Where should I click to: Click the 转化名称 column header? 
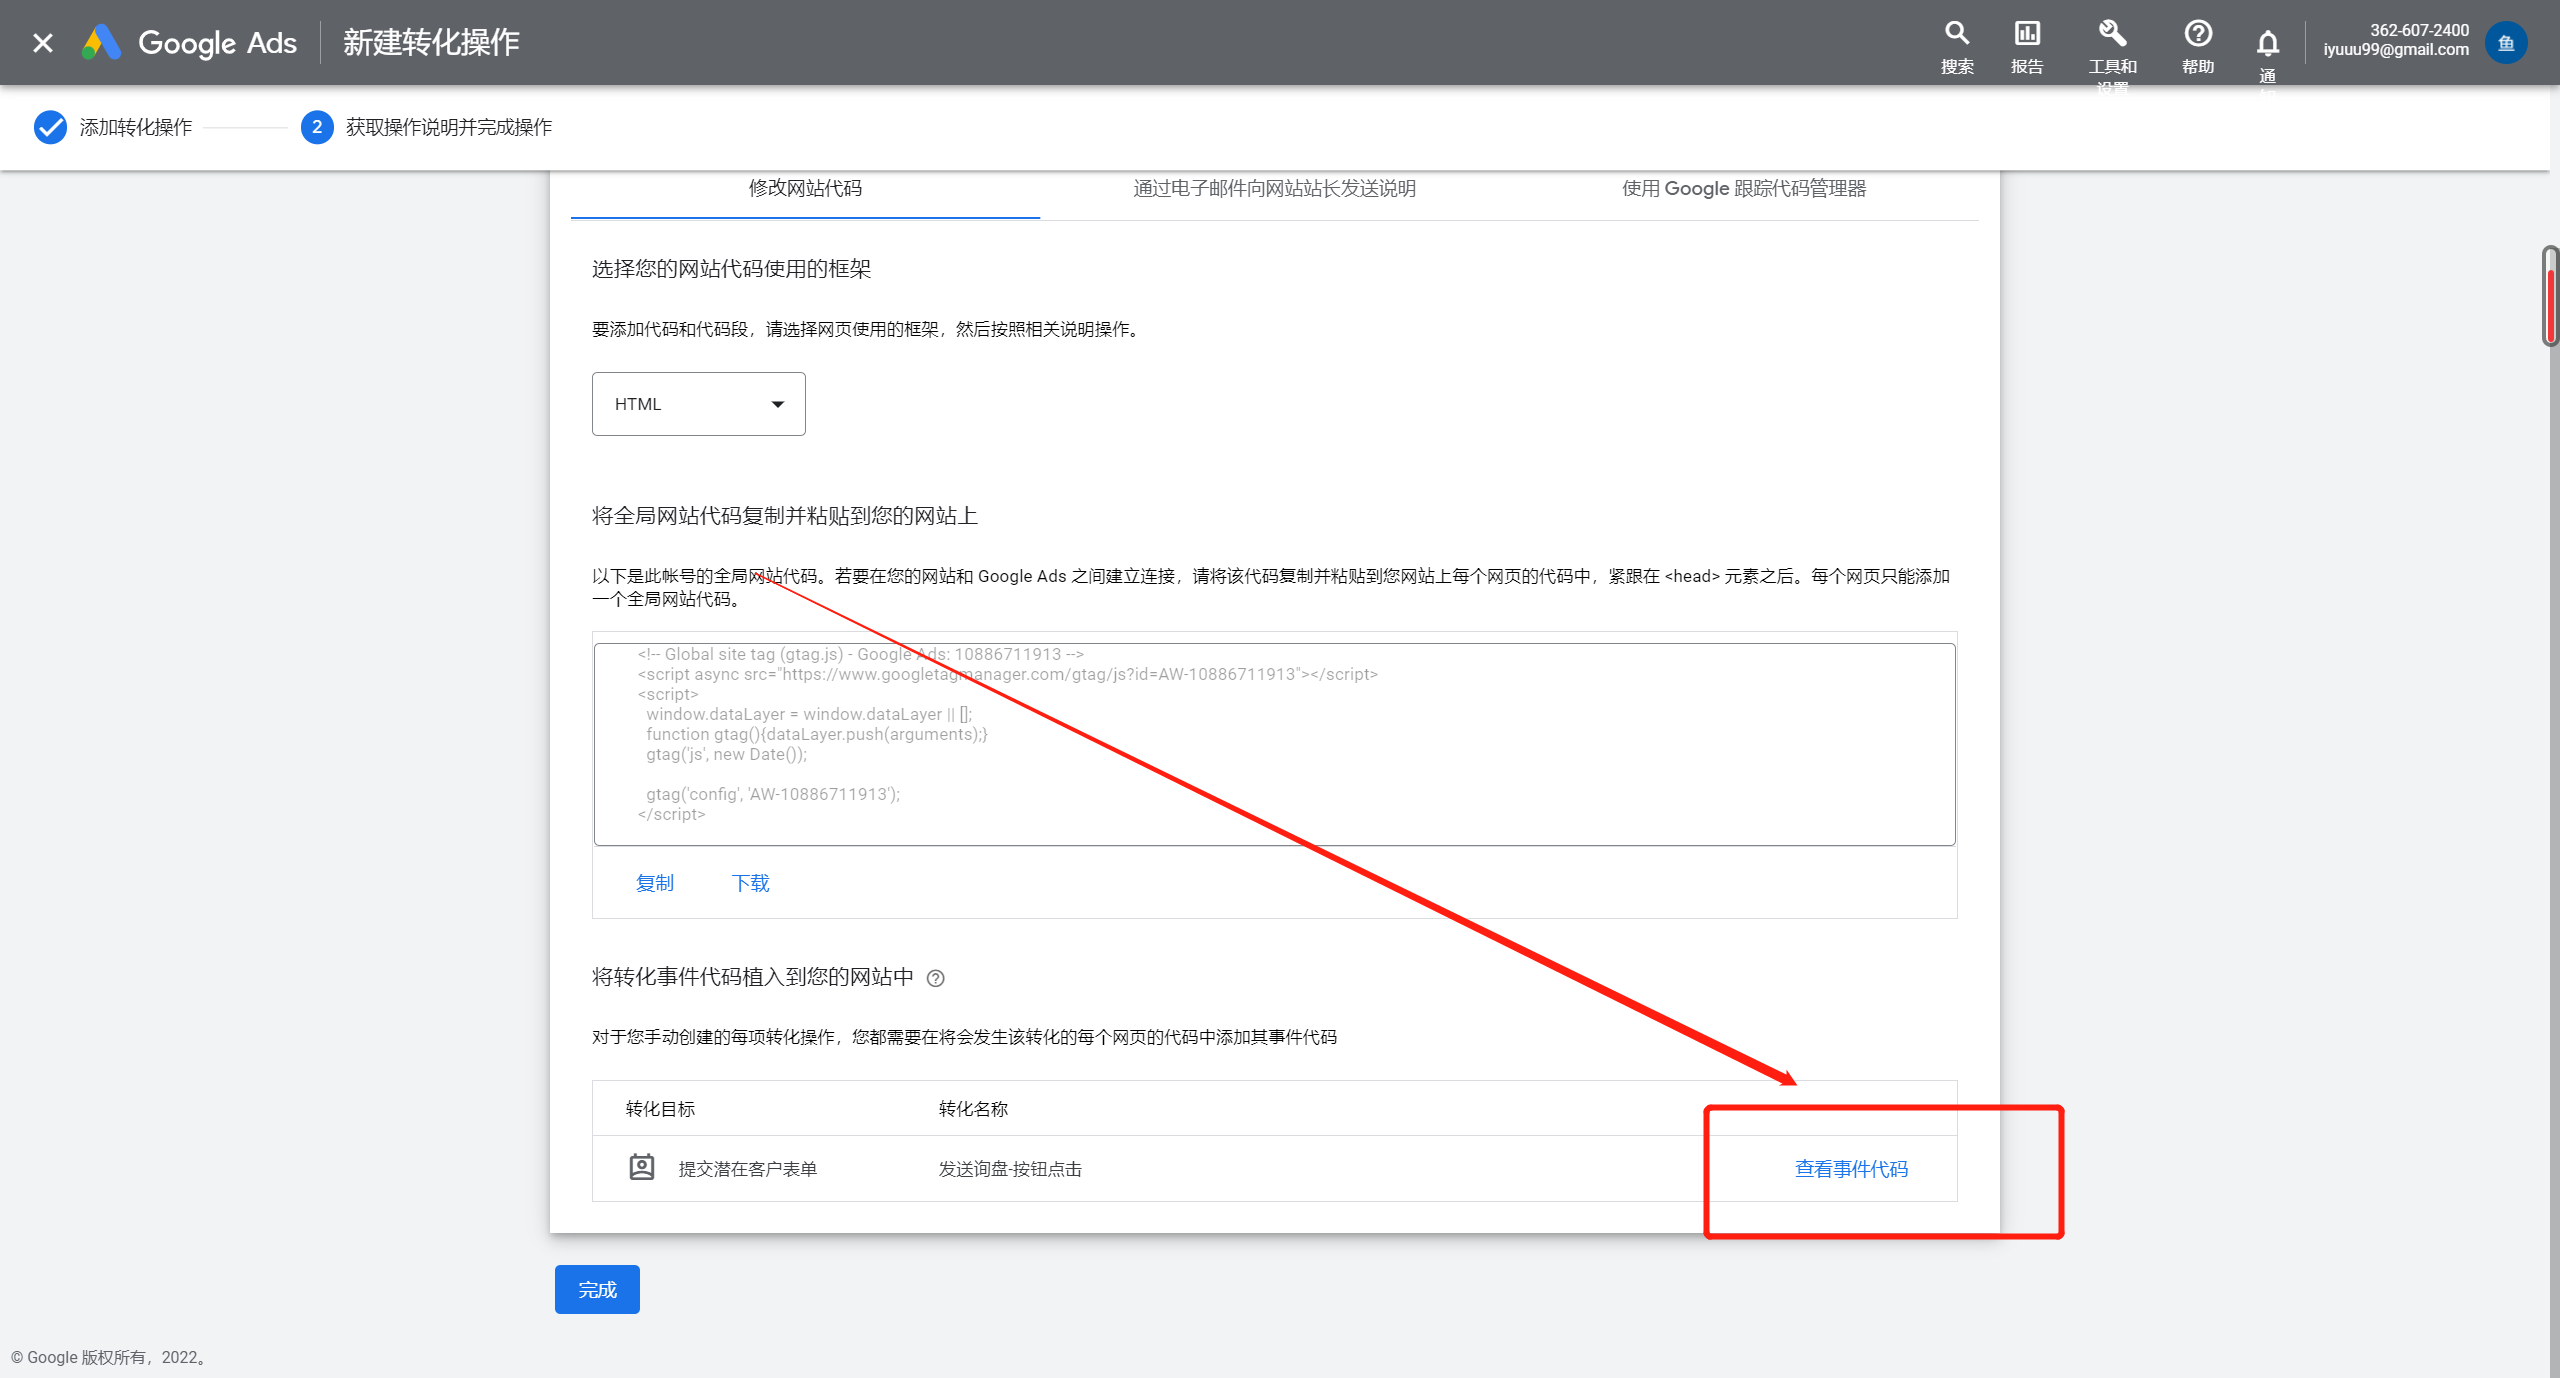973,1109
